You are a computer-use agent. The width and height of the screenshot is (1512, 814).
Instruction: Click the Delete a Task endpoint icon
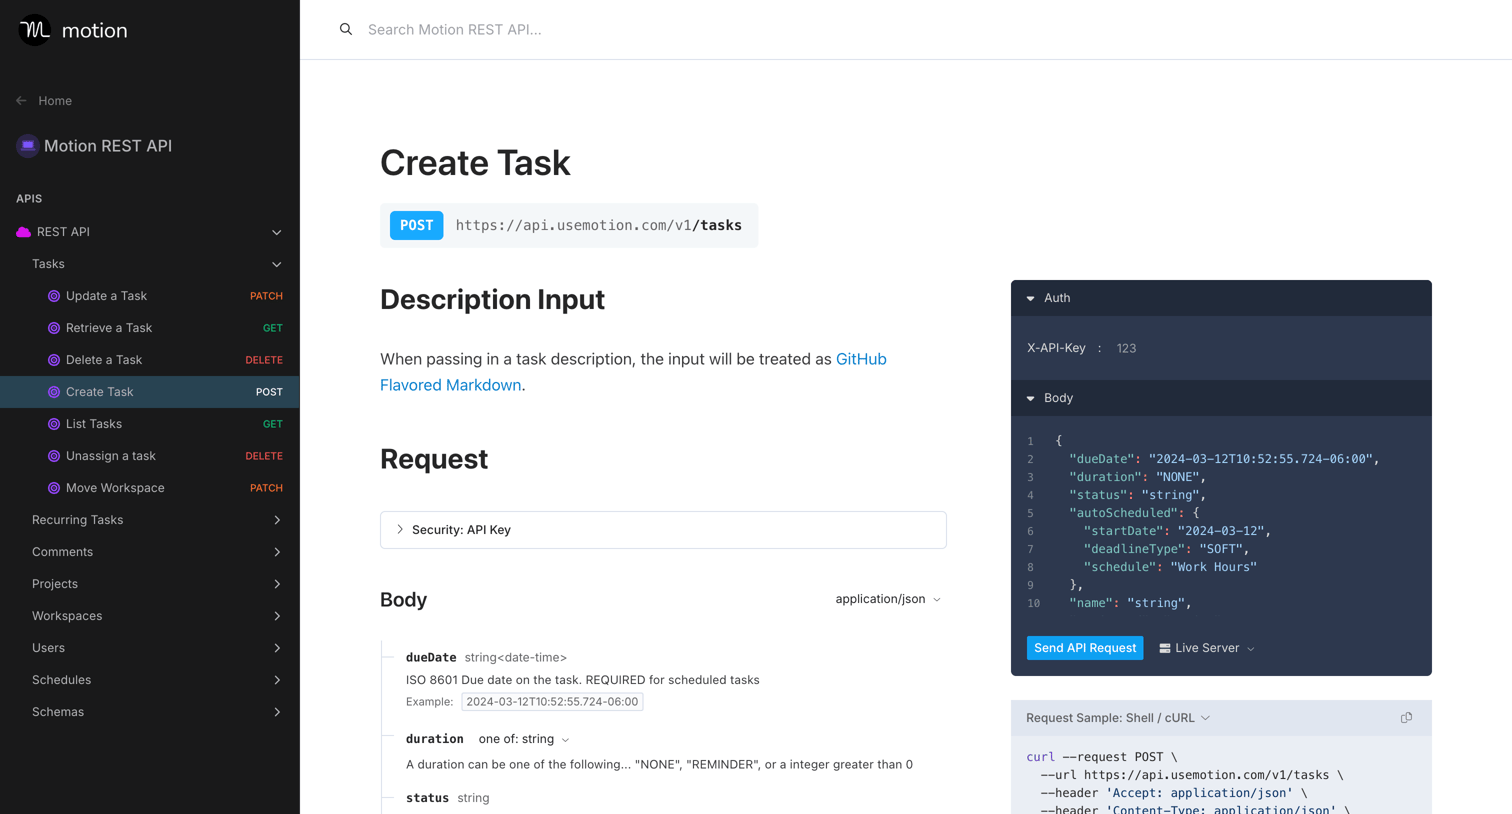(x=54, y=360)
